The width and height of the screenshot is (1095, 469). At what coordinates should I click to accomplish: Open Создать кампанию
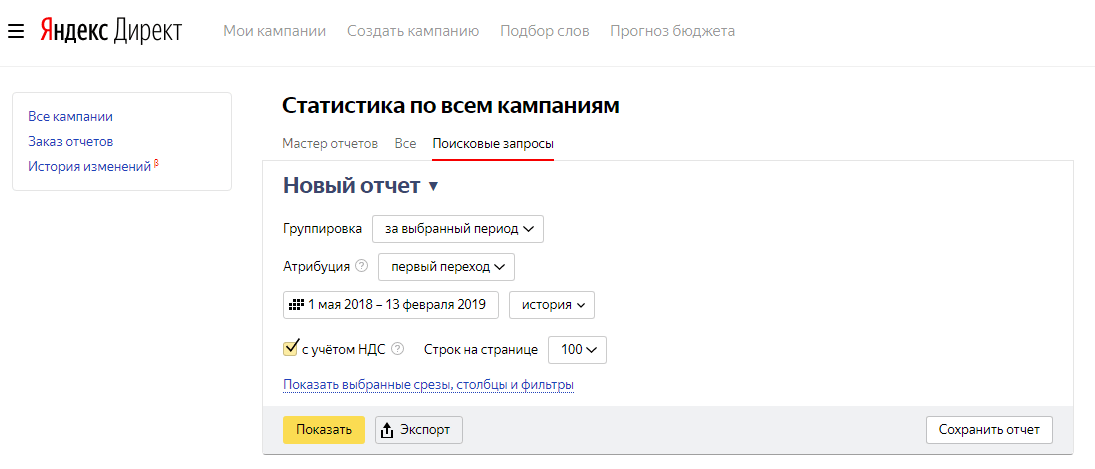[x=413, y=31]
